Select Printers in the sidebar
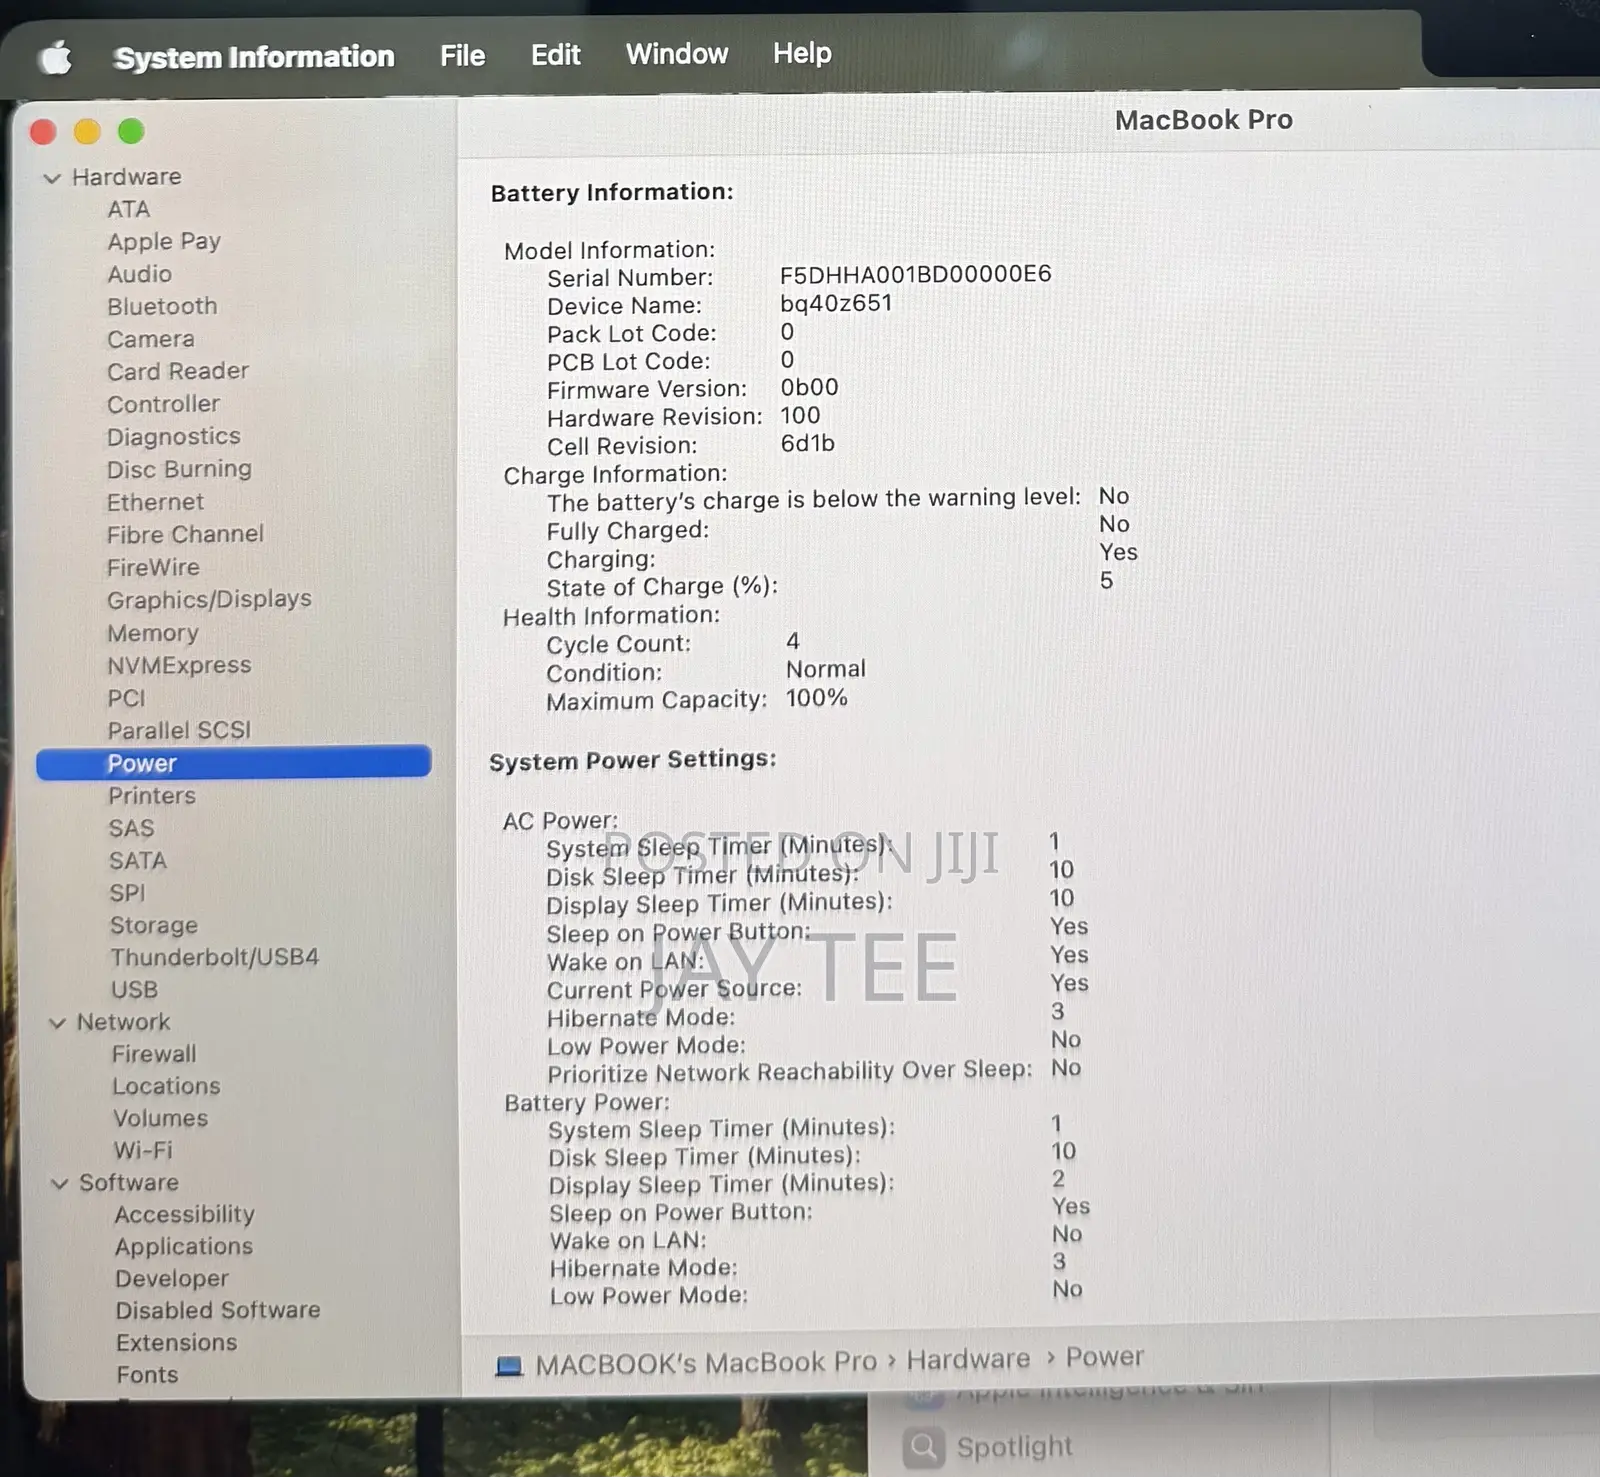The width and height of the screenshot is (1600, 1477). tap(152, 796)
